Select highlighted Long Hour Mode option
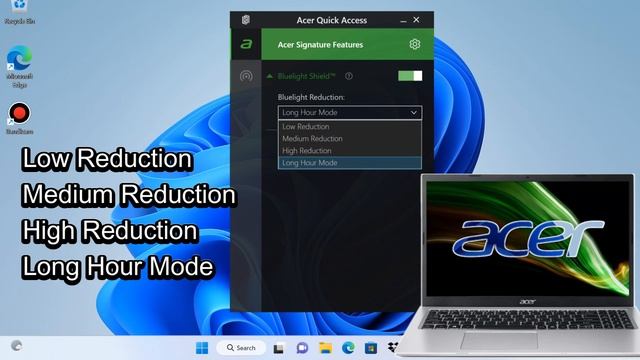The width and height of the screenshot is (640, 360). (x=350, y=163)
